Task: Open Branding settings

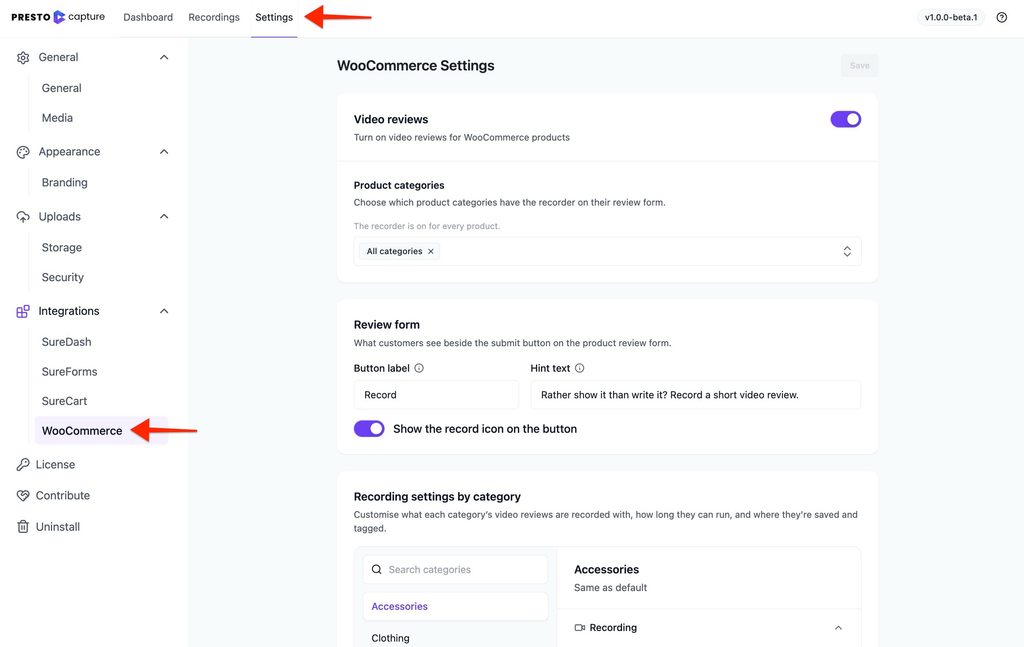Action: point(65,183)
